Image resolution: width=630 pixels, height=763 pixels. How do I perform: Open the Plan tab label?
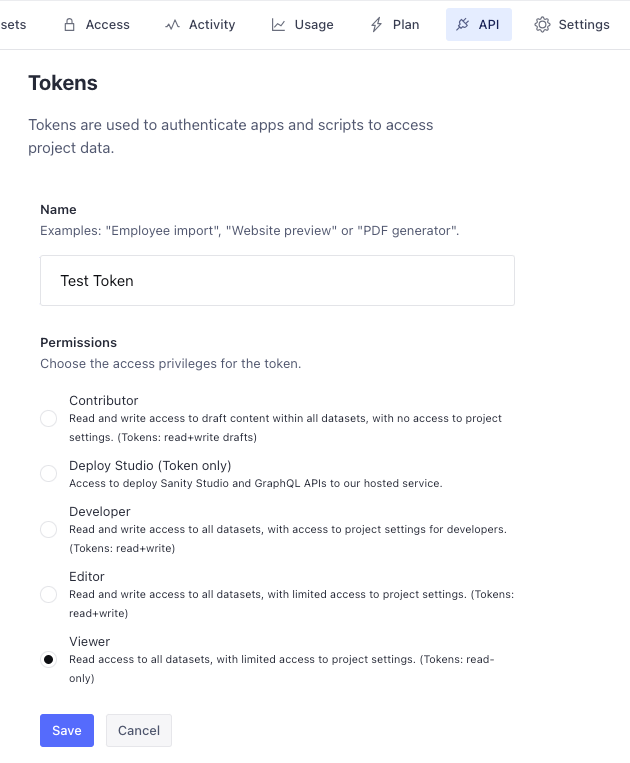(x=406, y=25)
